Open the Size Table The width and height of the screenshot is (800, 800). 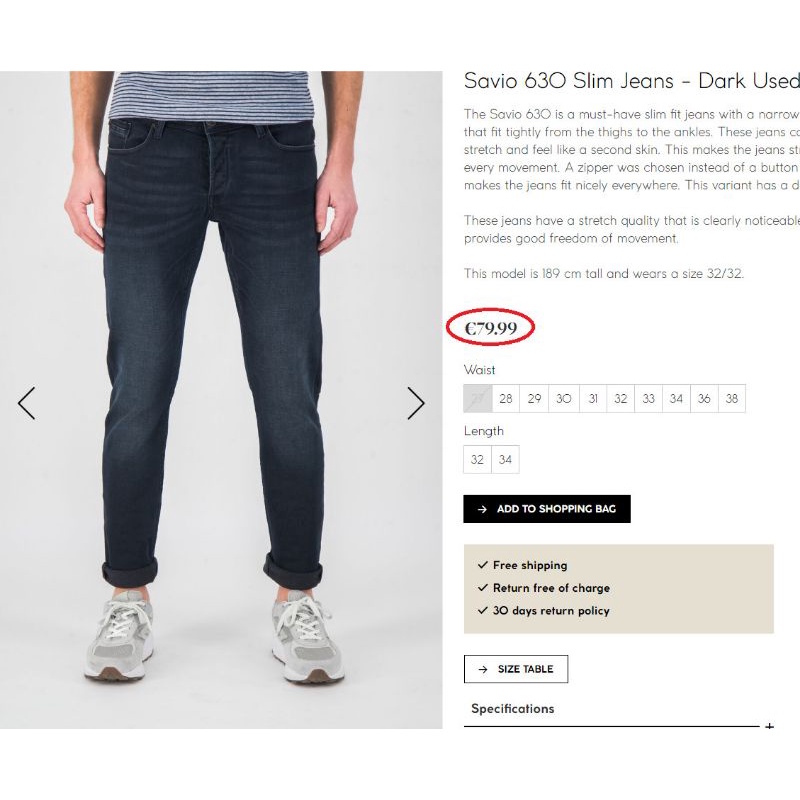pos(516,669)
